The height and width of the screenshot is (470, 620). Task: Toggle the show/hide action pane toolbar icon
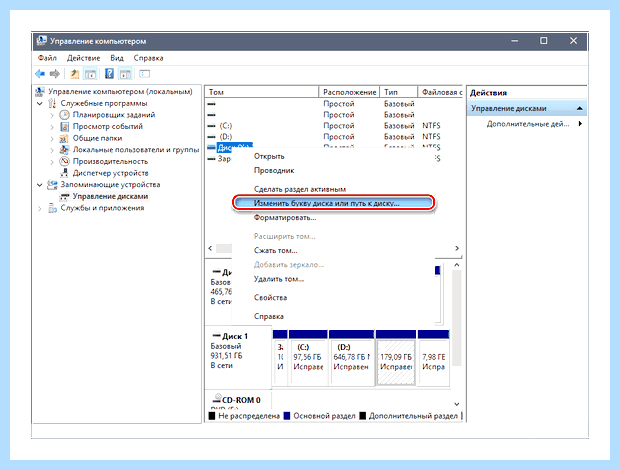pos(125,74)
